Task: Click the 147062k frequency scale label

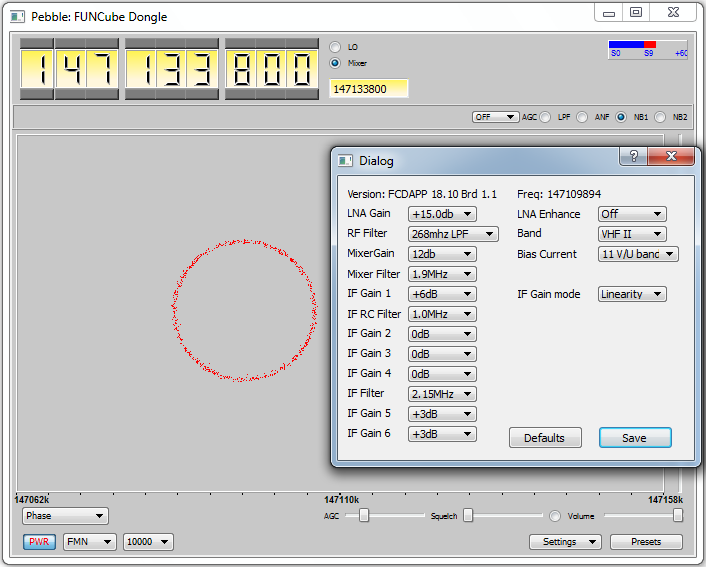Action: pos(32,500)
